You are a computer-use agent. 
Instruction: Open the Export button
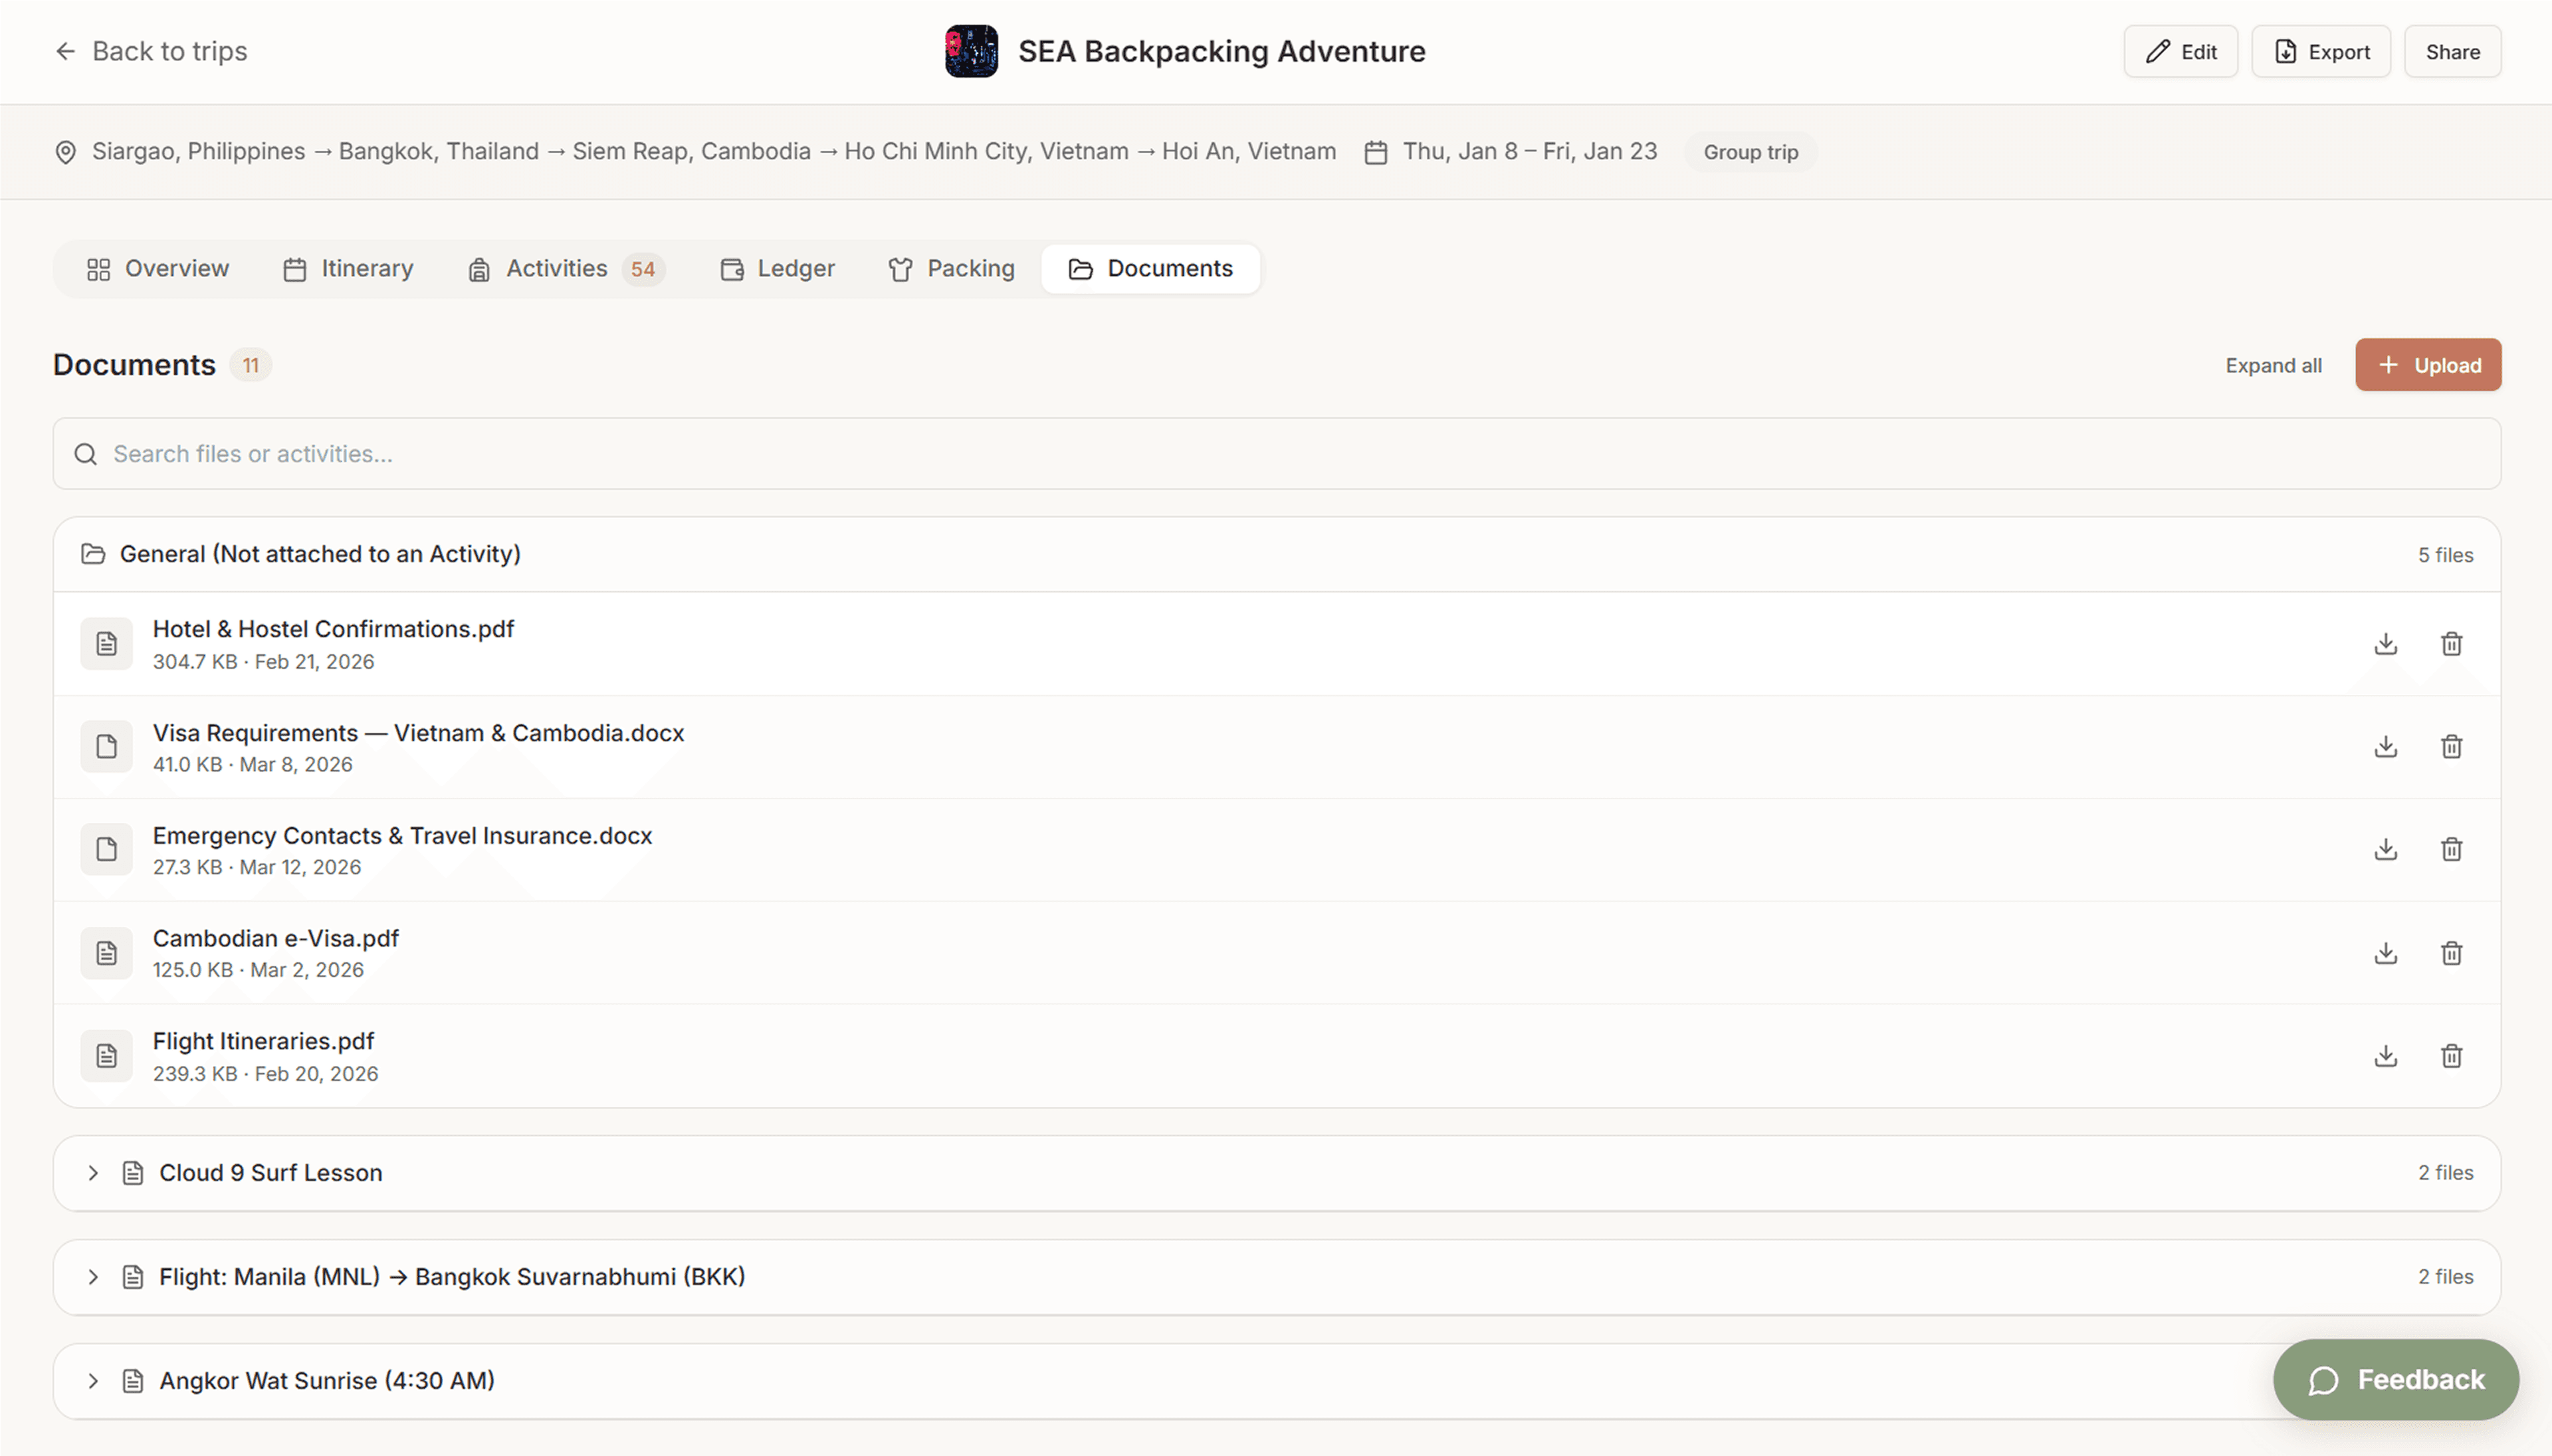click(x=2320, y=52)
